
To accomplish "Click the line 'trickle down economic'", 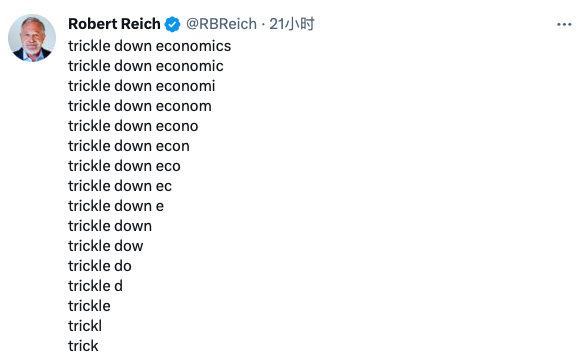I will tap(146, 66).
